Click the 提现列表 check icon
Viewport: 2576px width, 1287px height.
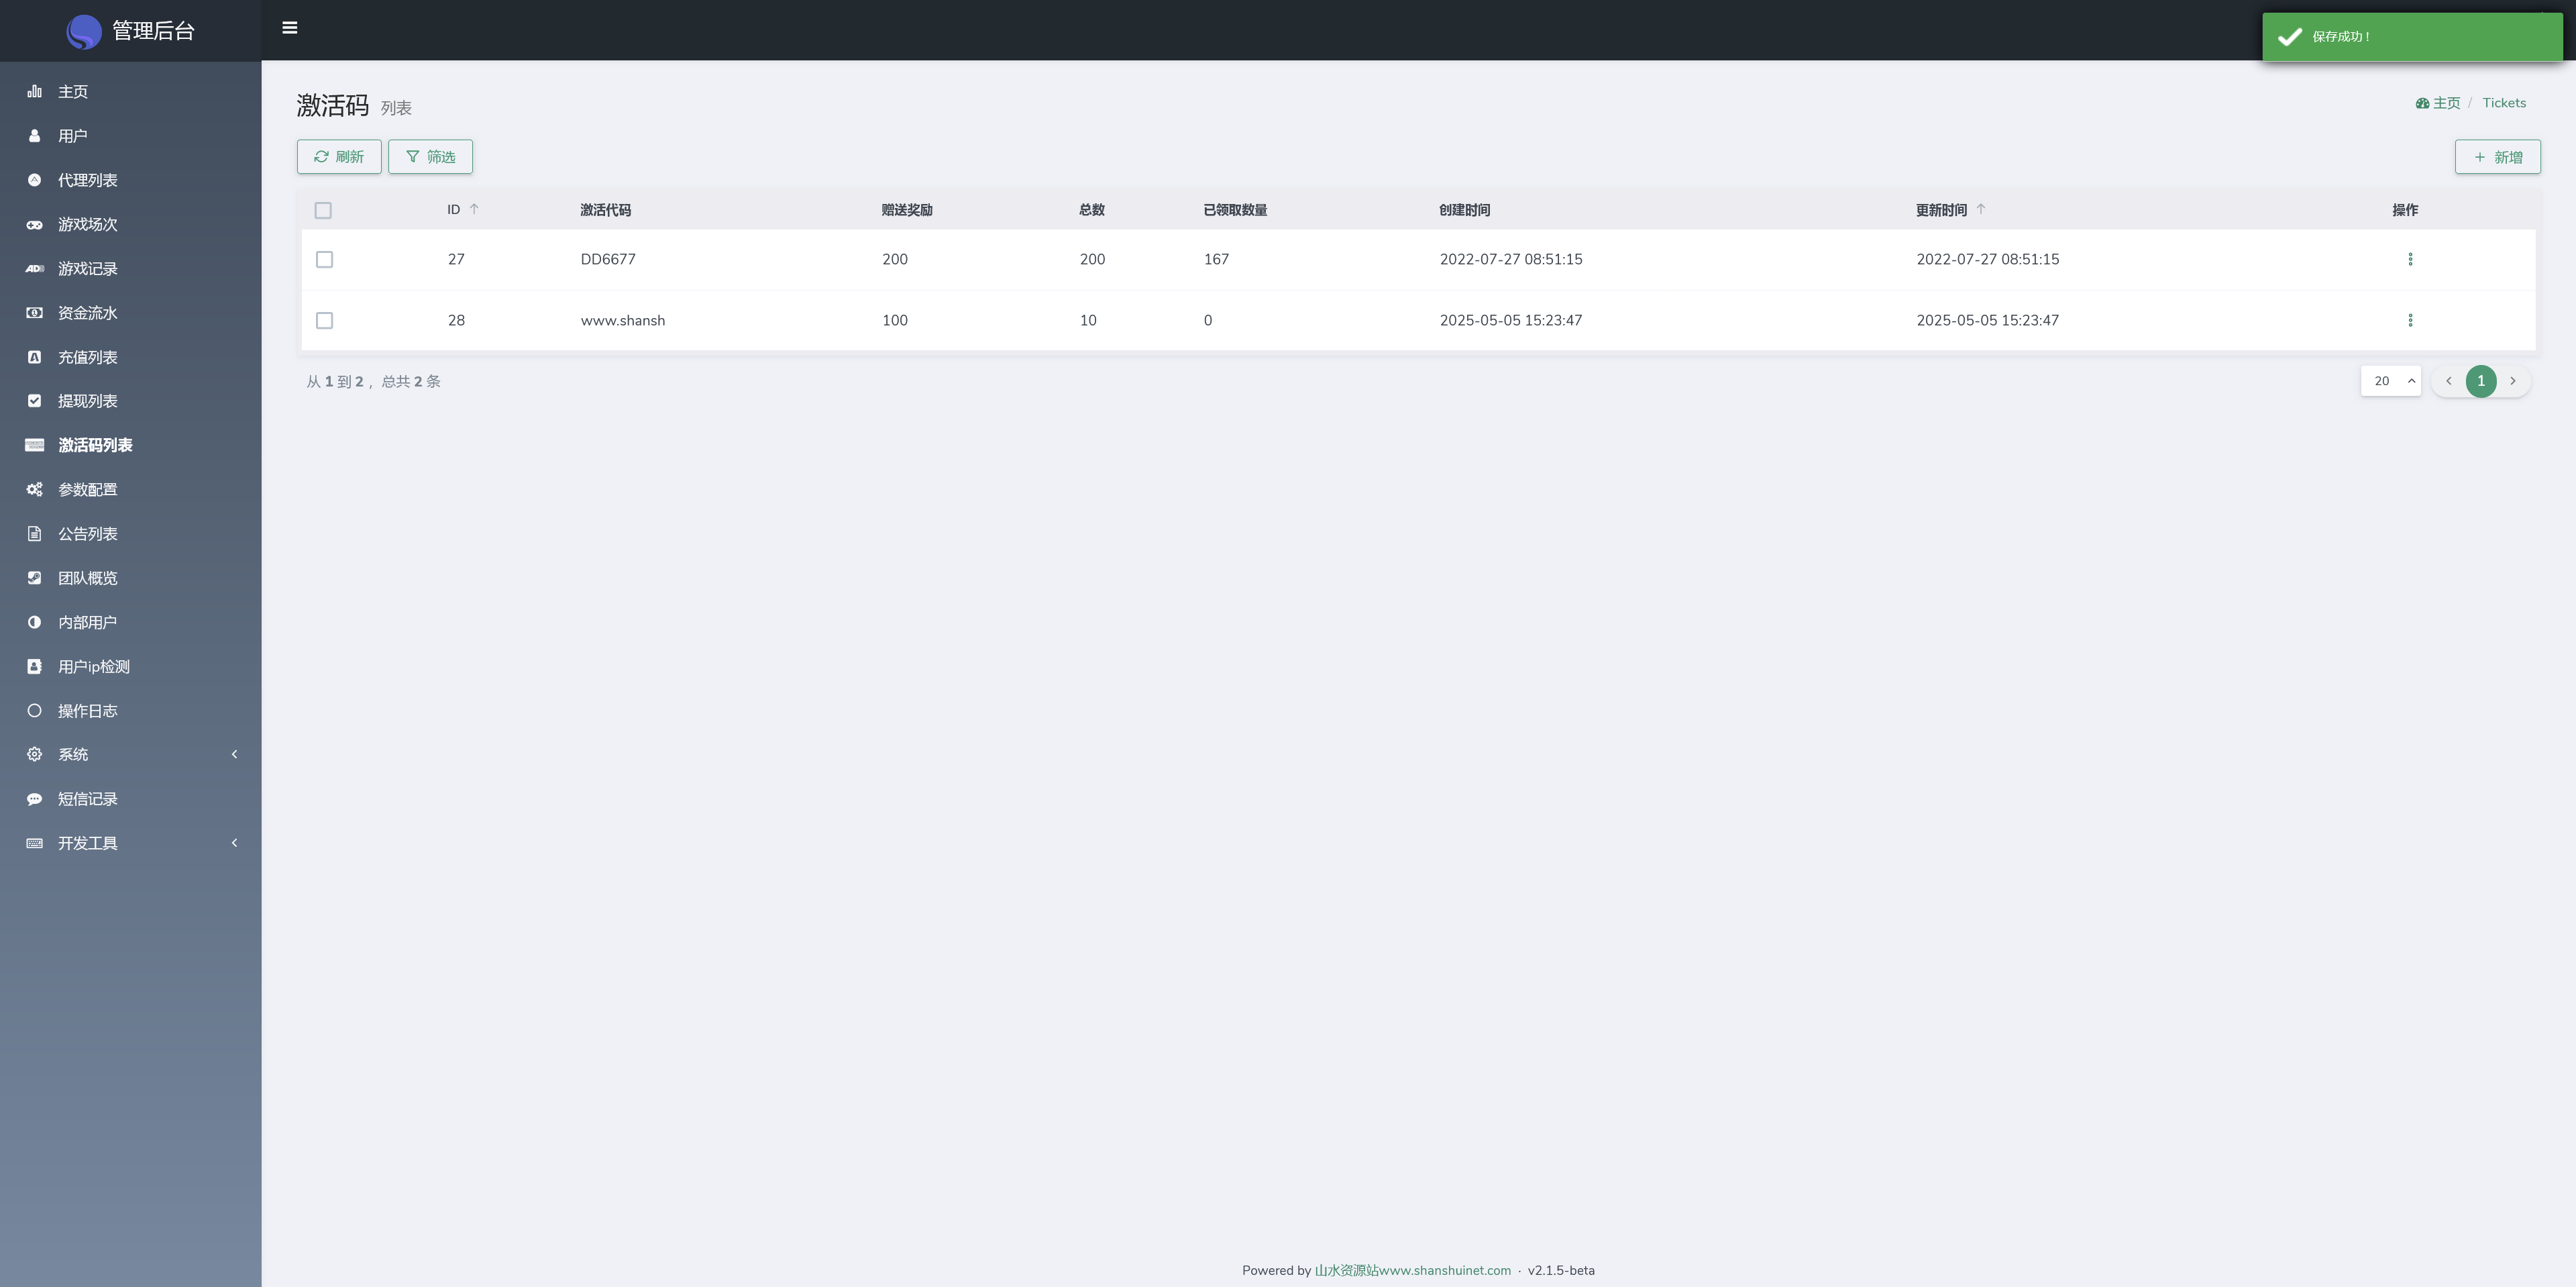coord(35,401)
